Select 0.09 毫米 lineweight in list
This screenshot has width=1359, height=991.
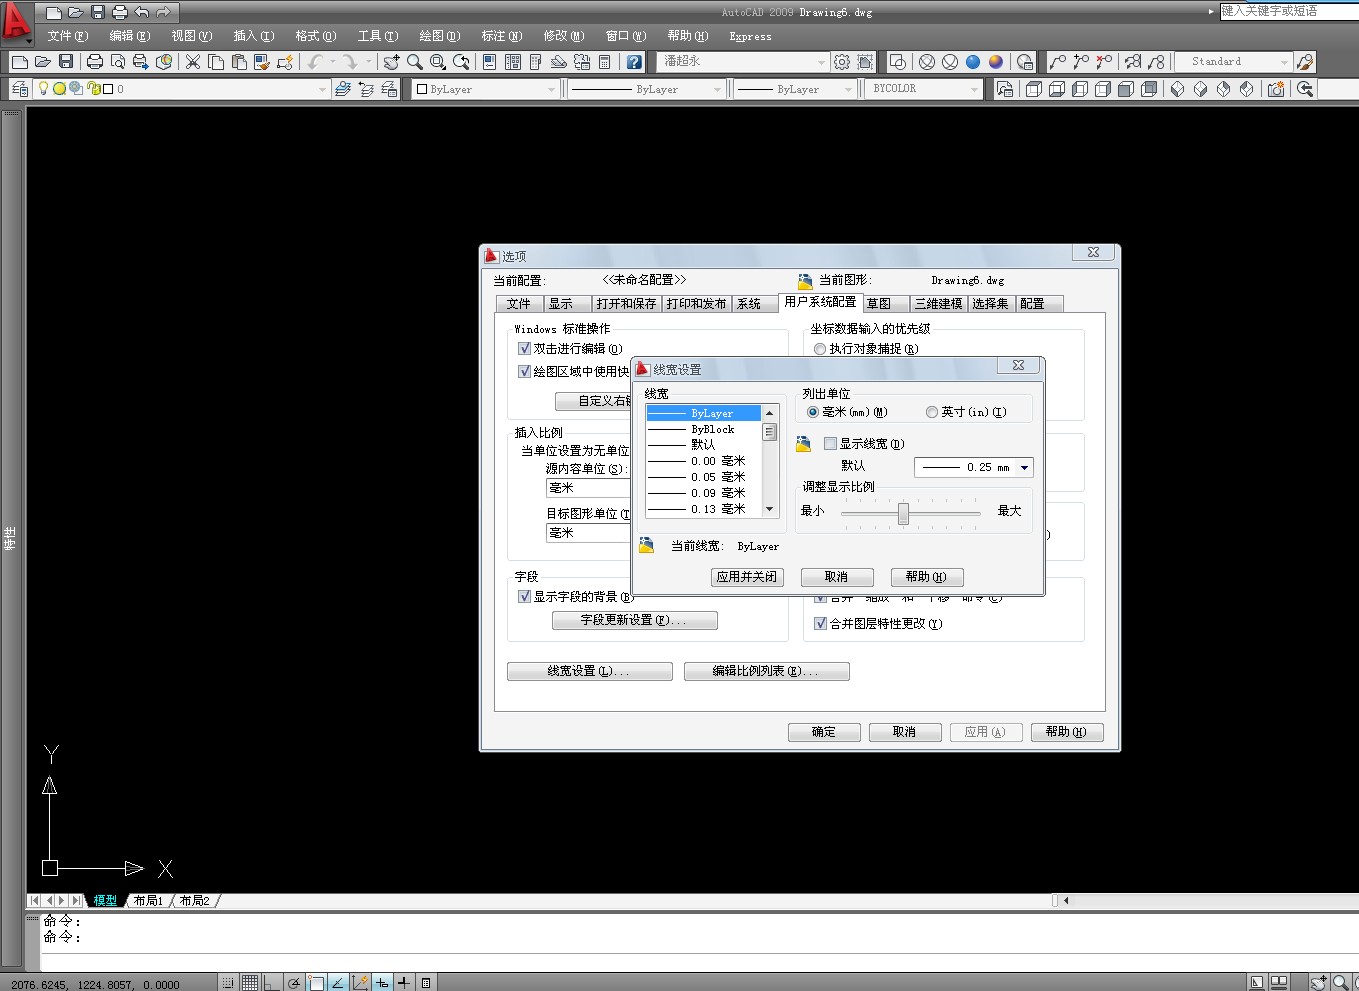click(x=704, y=493)
